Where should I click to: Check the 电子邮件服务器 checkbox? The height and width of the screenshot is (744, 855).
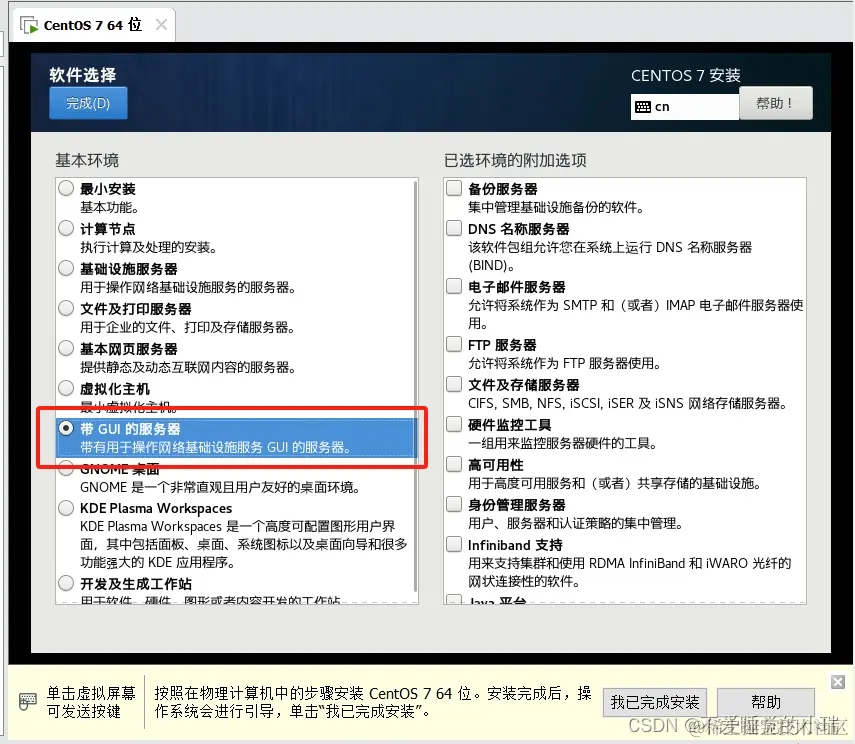[x=454, y=286]
